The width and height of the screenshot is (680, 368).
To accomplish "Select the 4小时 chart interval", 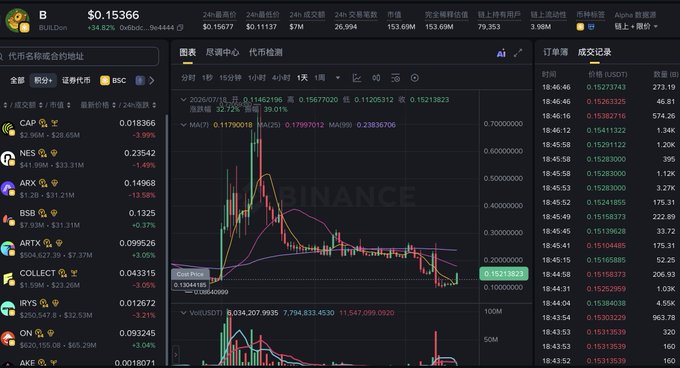I will pos(281,78).
